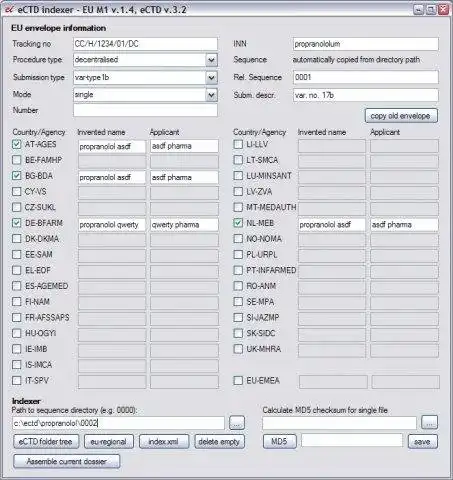Click the Subm. descr. input field
453x480 pixels.
click(x=366, y=95)
